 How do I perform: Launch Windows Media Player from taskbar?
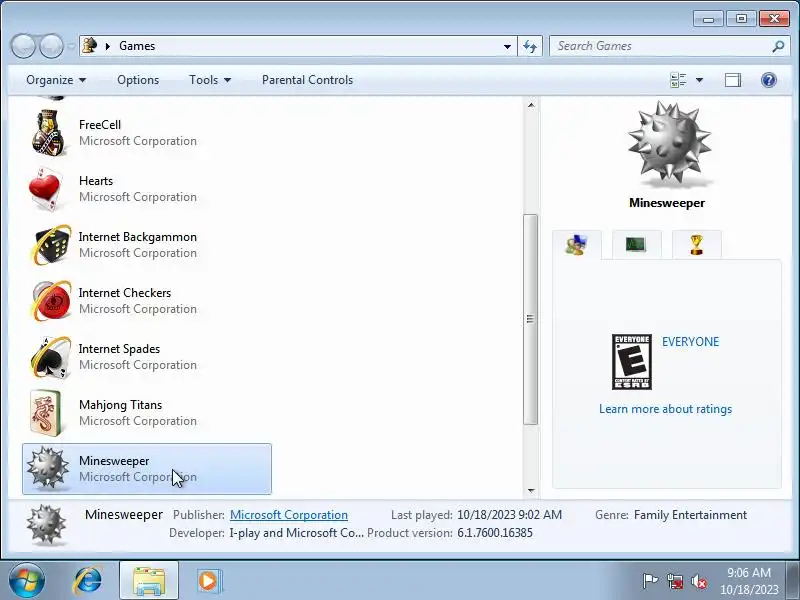(x=208, y=581)
